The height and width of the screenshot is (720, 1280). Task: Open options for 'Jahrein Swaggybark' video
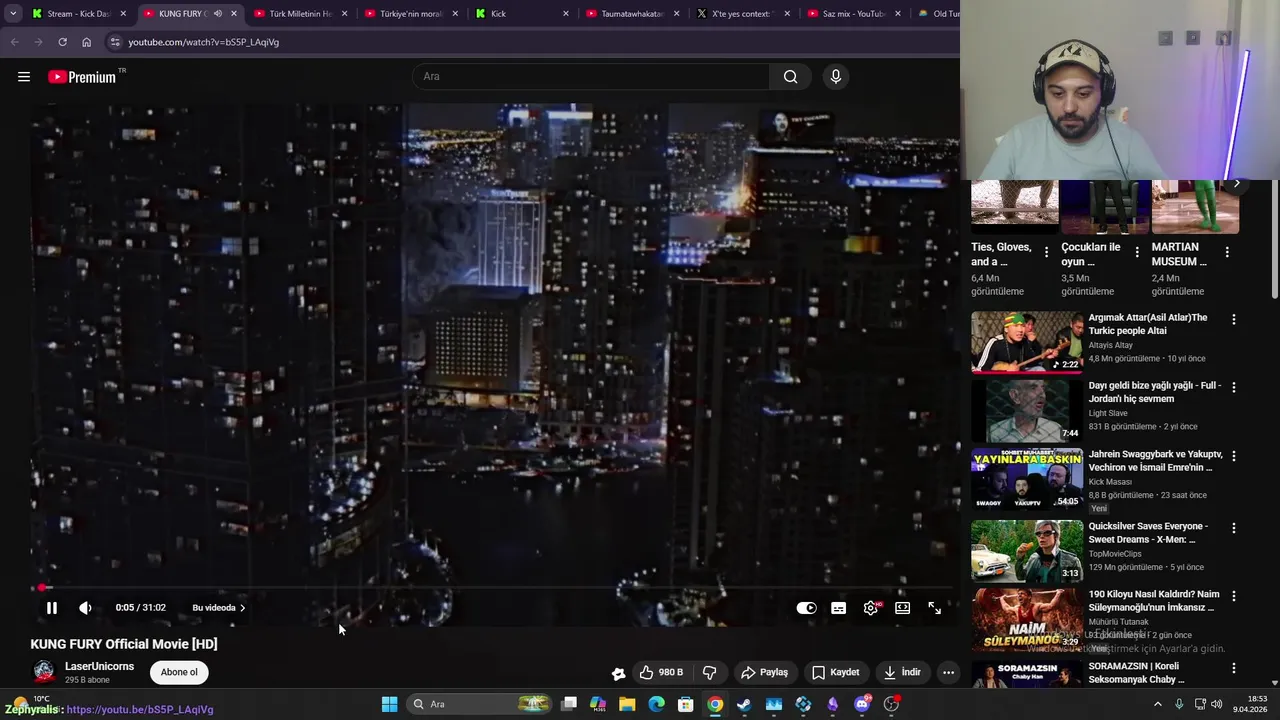(x=1234, y=456)
